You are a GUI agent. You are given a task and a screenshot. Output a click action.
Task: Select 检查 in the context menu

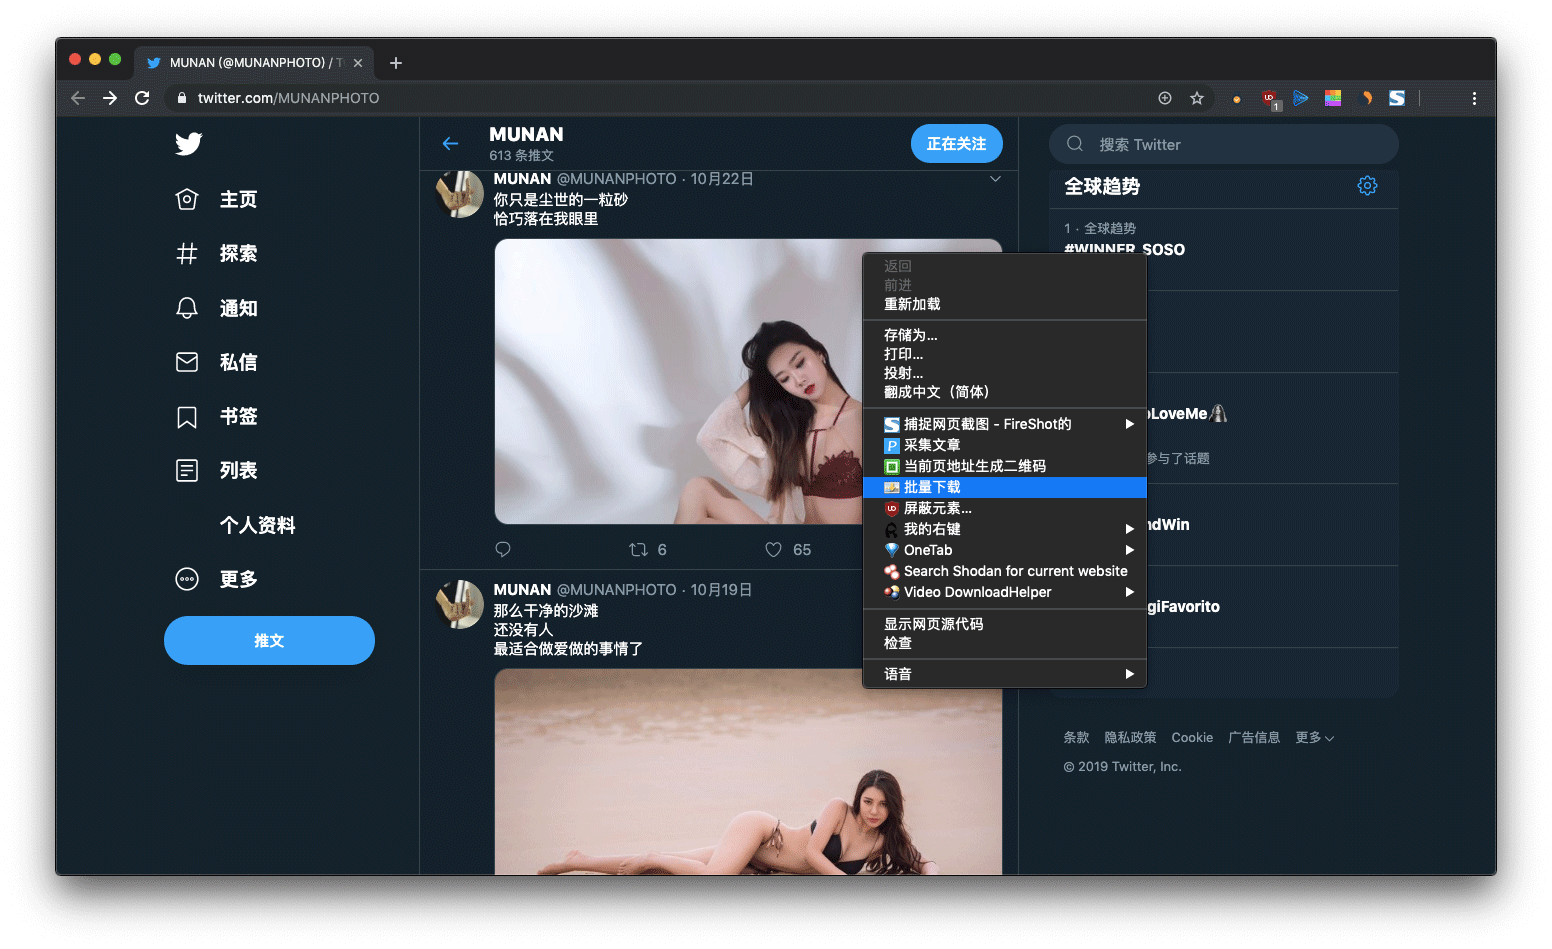pyautogui.click(x=1004, y=643)
